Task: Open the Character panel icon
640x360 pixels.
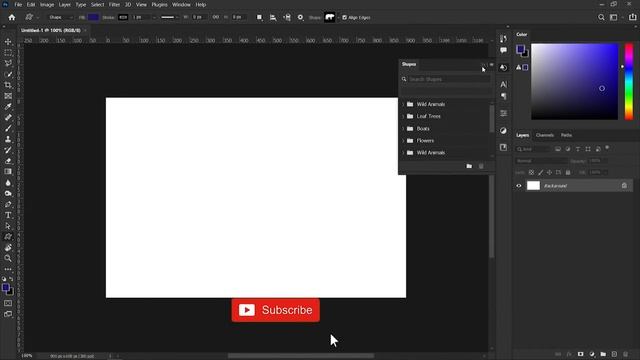Action: (x=503, y=84)
